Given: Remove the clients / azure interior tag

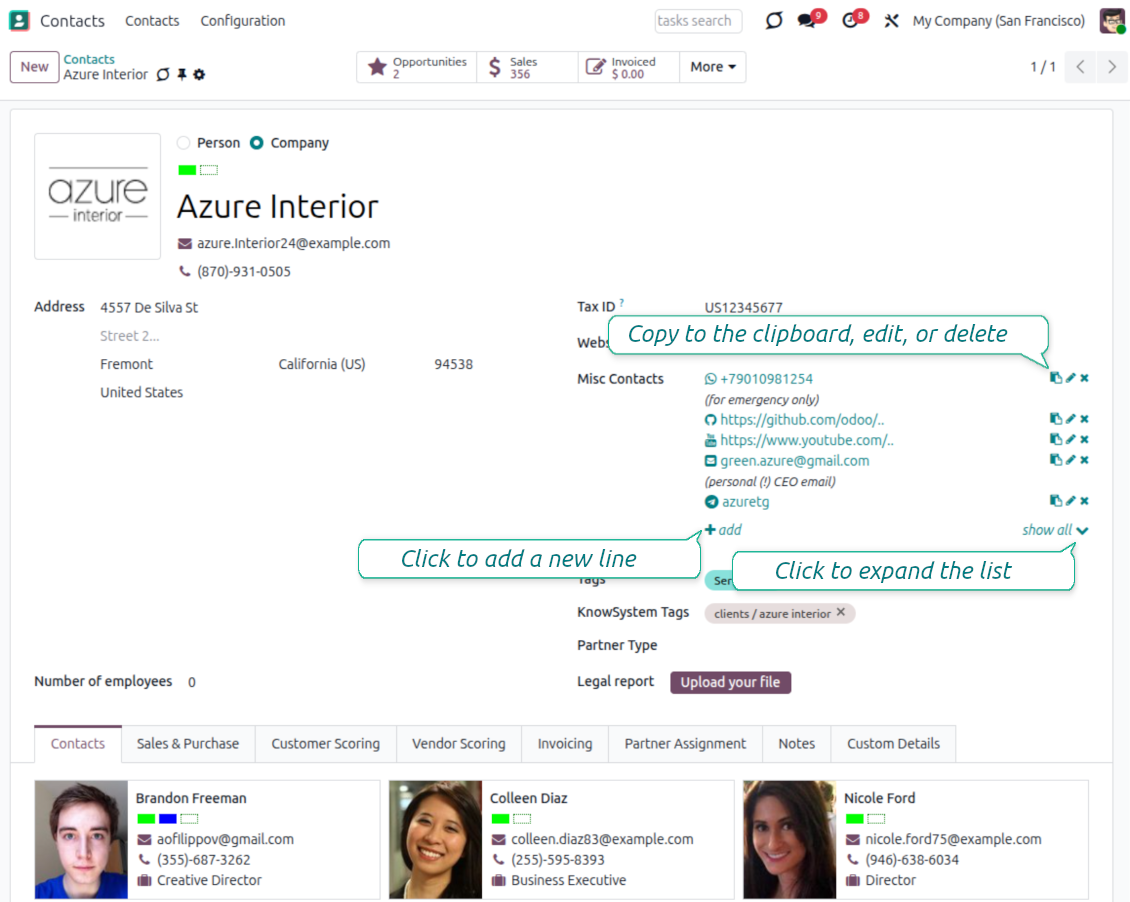Looking at the screenshot, I should point(840,613).
